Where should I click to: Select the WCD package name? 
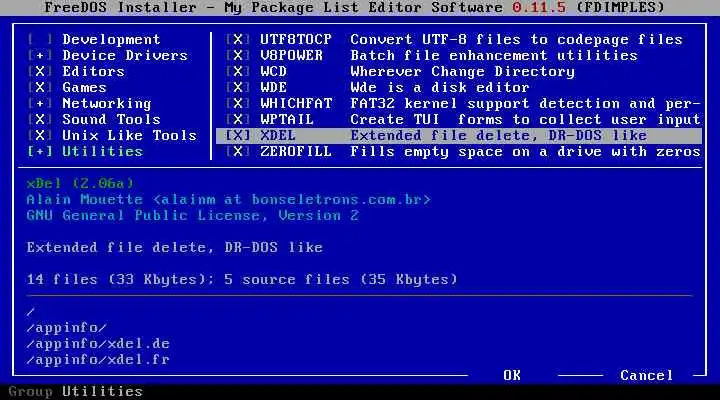tap(273, 72)
